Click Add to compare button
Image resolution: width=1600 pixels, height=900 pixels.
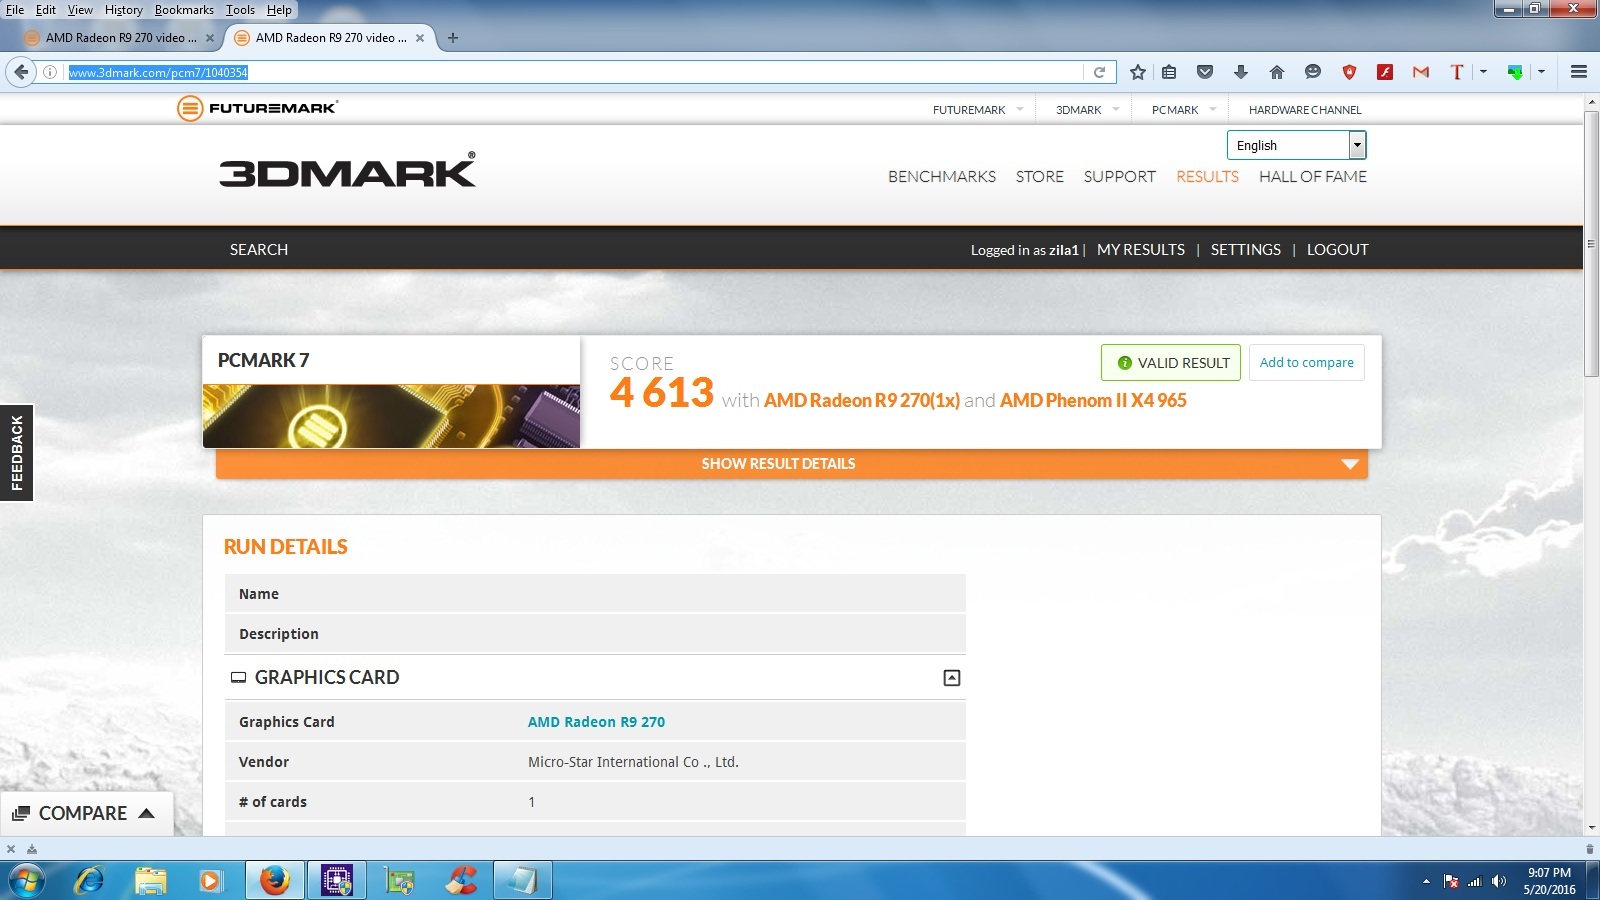1307,363
